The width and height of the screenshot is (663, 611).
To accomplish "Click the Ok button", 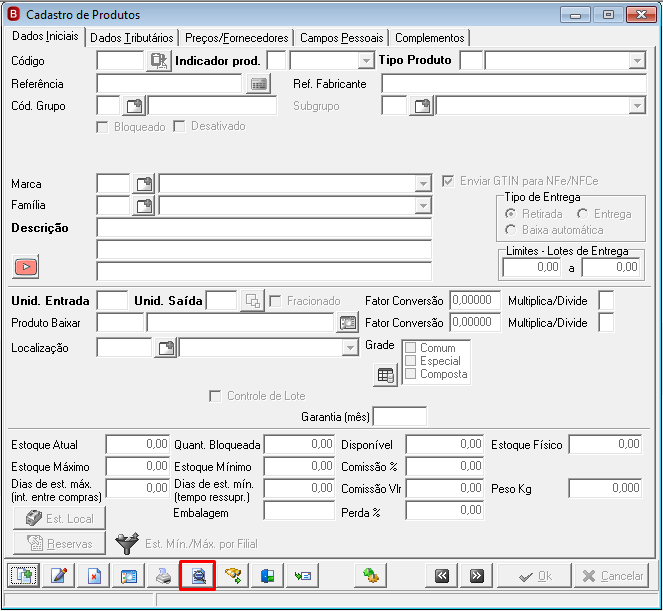I will [x=535, y=576].
